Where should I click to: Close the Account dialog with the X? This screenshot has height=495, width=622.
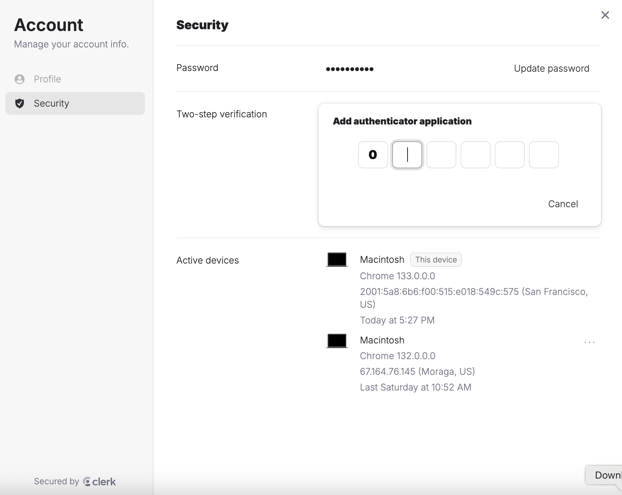[x=605, y=15]
